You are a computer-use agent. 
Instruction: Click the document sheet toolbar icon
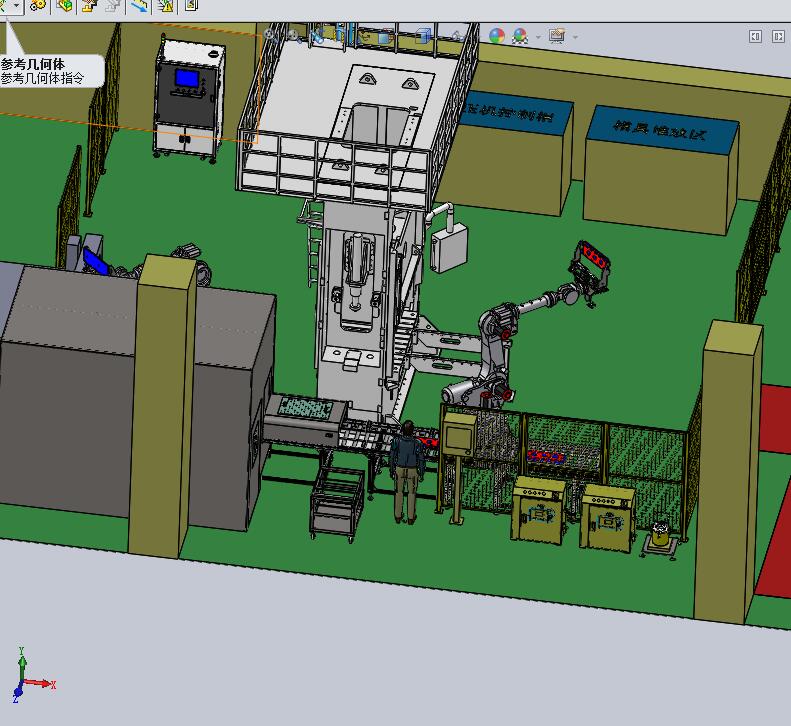[191, 6]
